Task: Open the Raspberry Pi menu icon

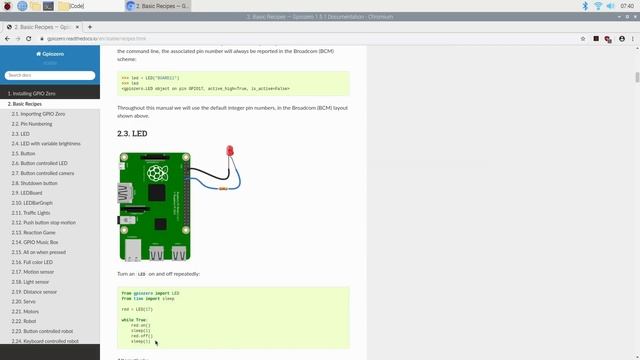Action: click(x=7, y=6)
